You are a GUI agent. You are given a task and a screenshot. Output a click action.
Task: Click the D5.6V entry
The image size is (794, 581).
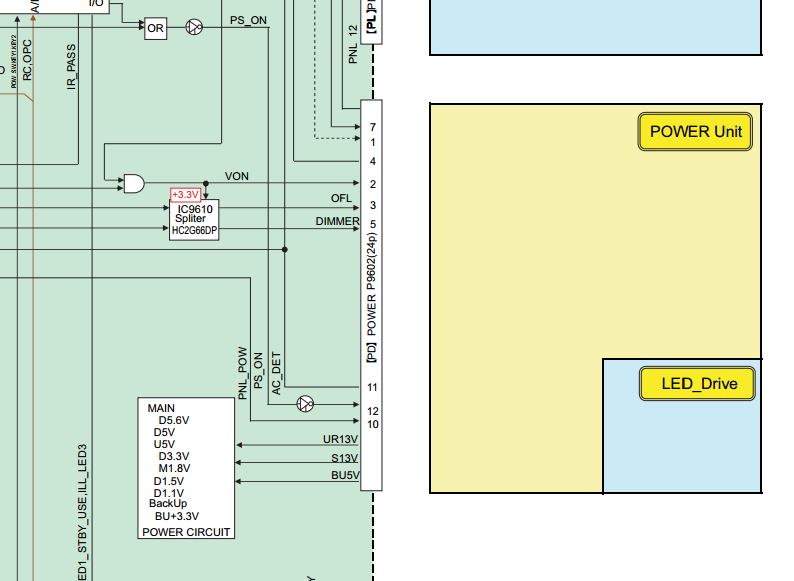point(174,420)
